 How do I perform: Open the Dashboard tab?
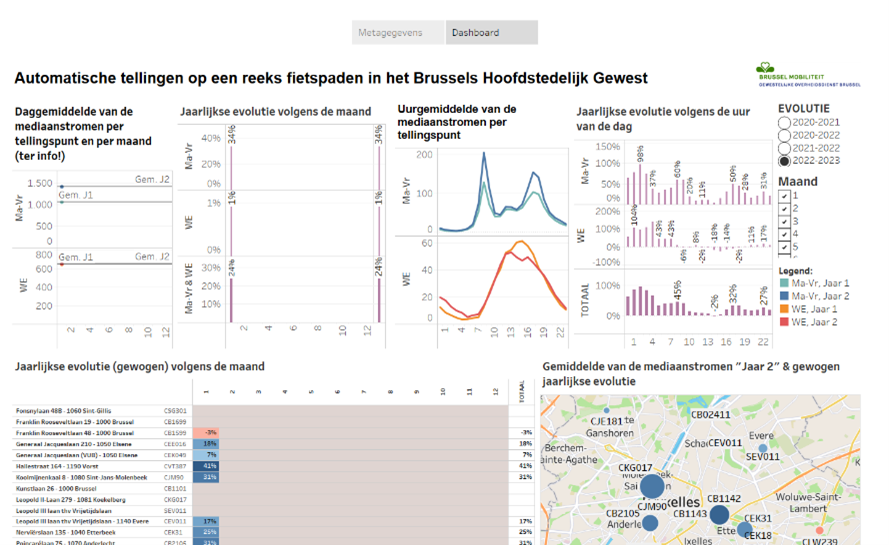click(491, 33)
